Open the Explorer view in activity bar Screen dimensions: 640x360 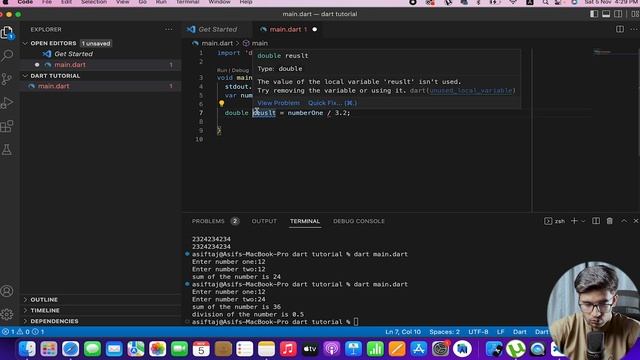click(7, 33)
